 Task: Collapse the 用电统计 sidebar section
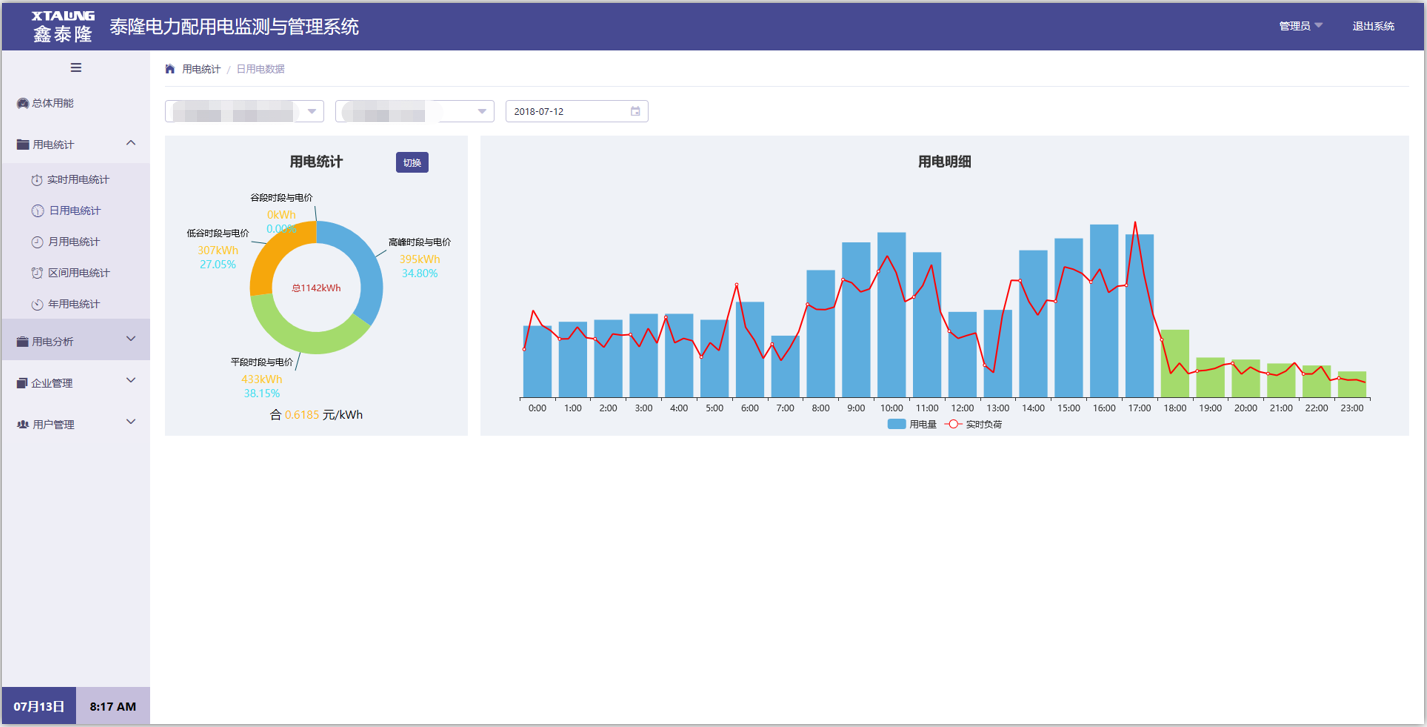(131, 144)
